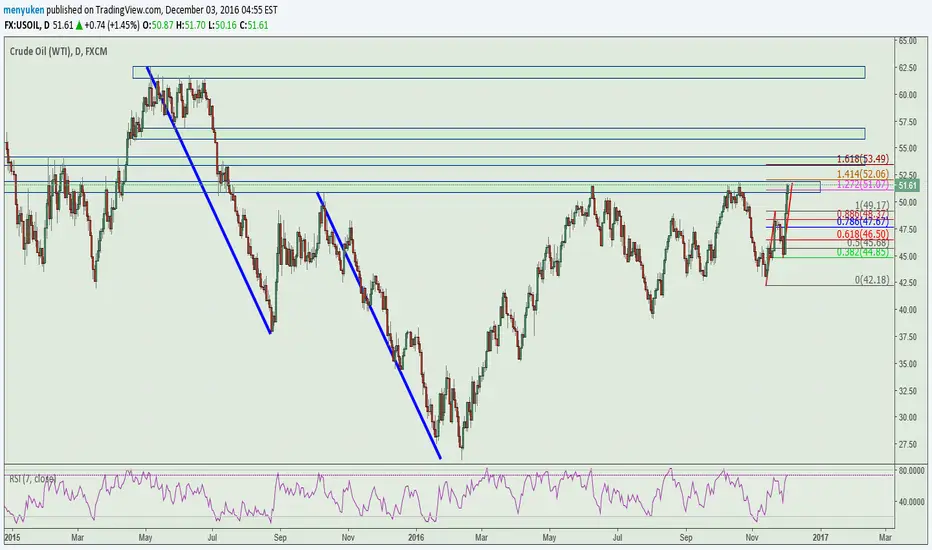Screen dimensions: 932x550
Task: Click the 0.382(44.85) Fibonacci level label
Action: (862, 252)
